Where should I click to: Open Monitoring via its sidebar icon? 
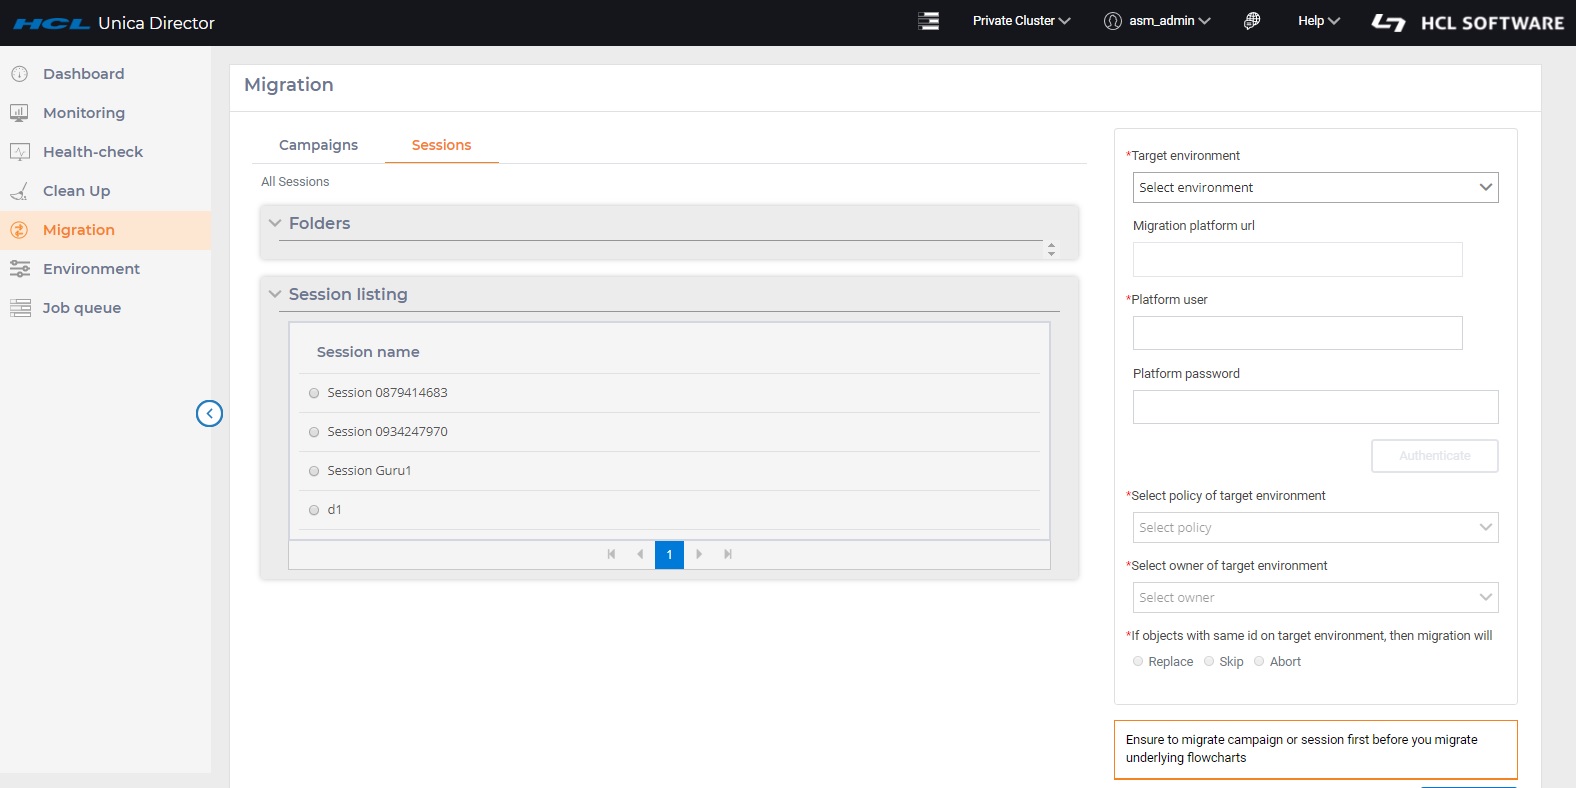[19, 113]
